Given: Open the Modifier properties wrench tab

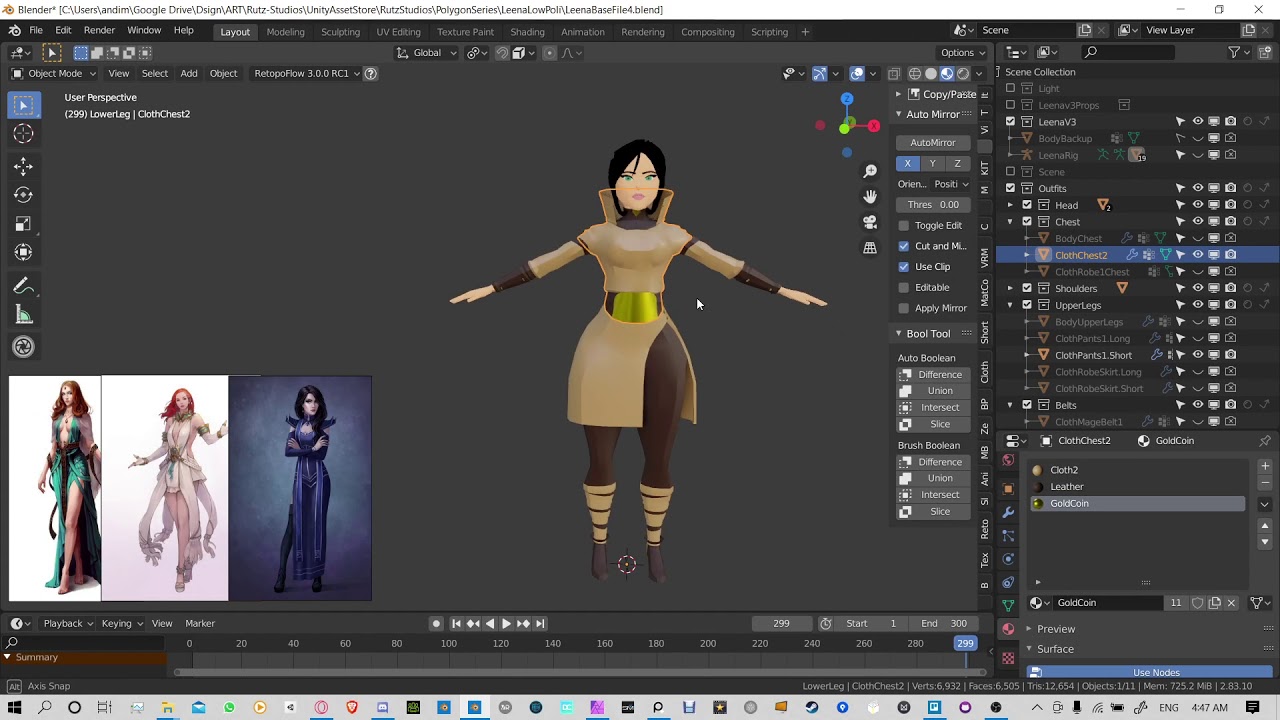Looking at the screenshot, I should pos(1008,512).
